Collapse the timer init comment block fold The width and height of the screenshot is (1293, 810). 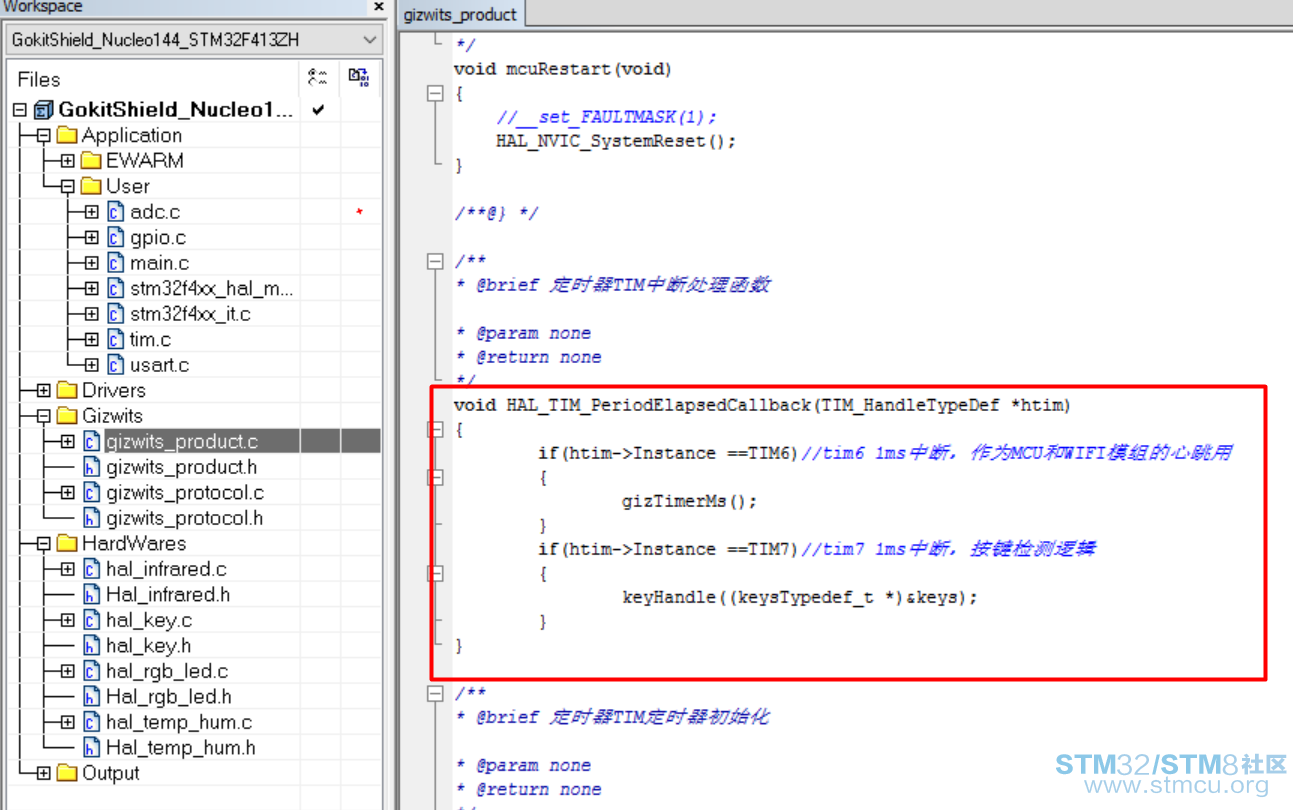tap(434, 693)
